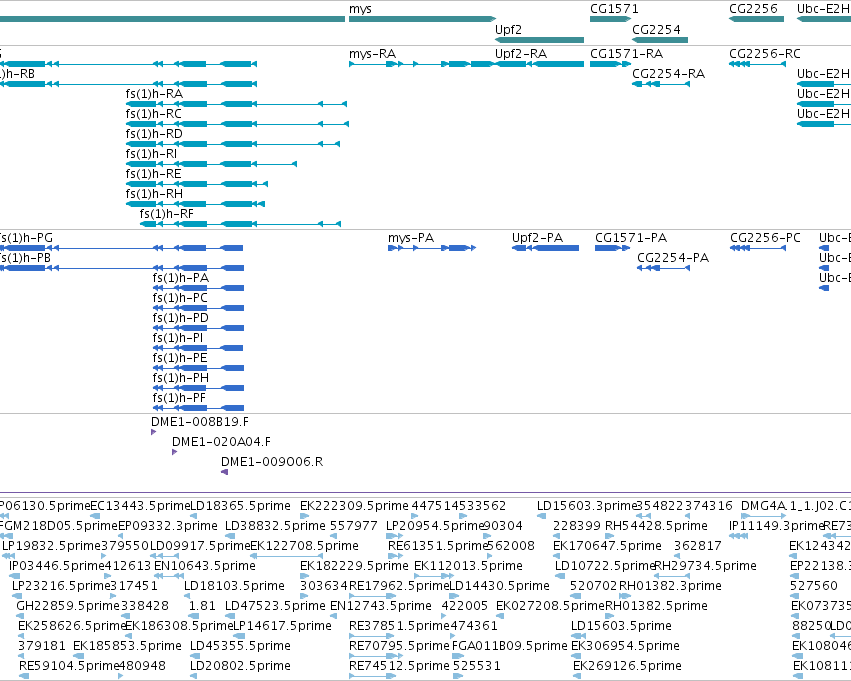Select the EK222309.5prime EST label
The width and height of the screenshot is (851, 681).
354,506
